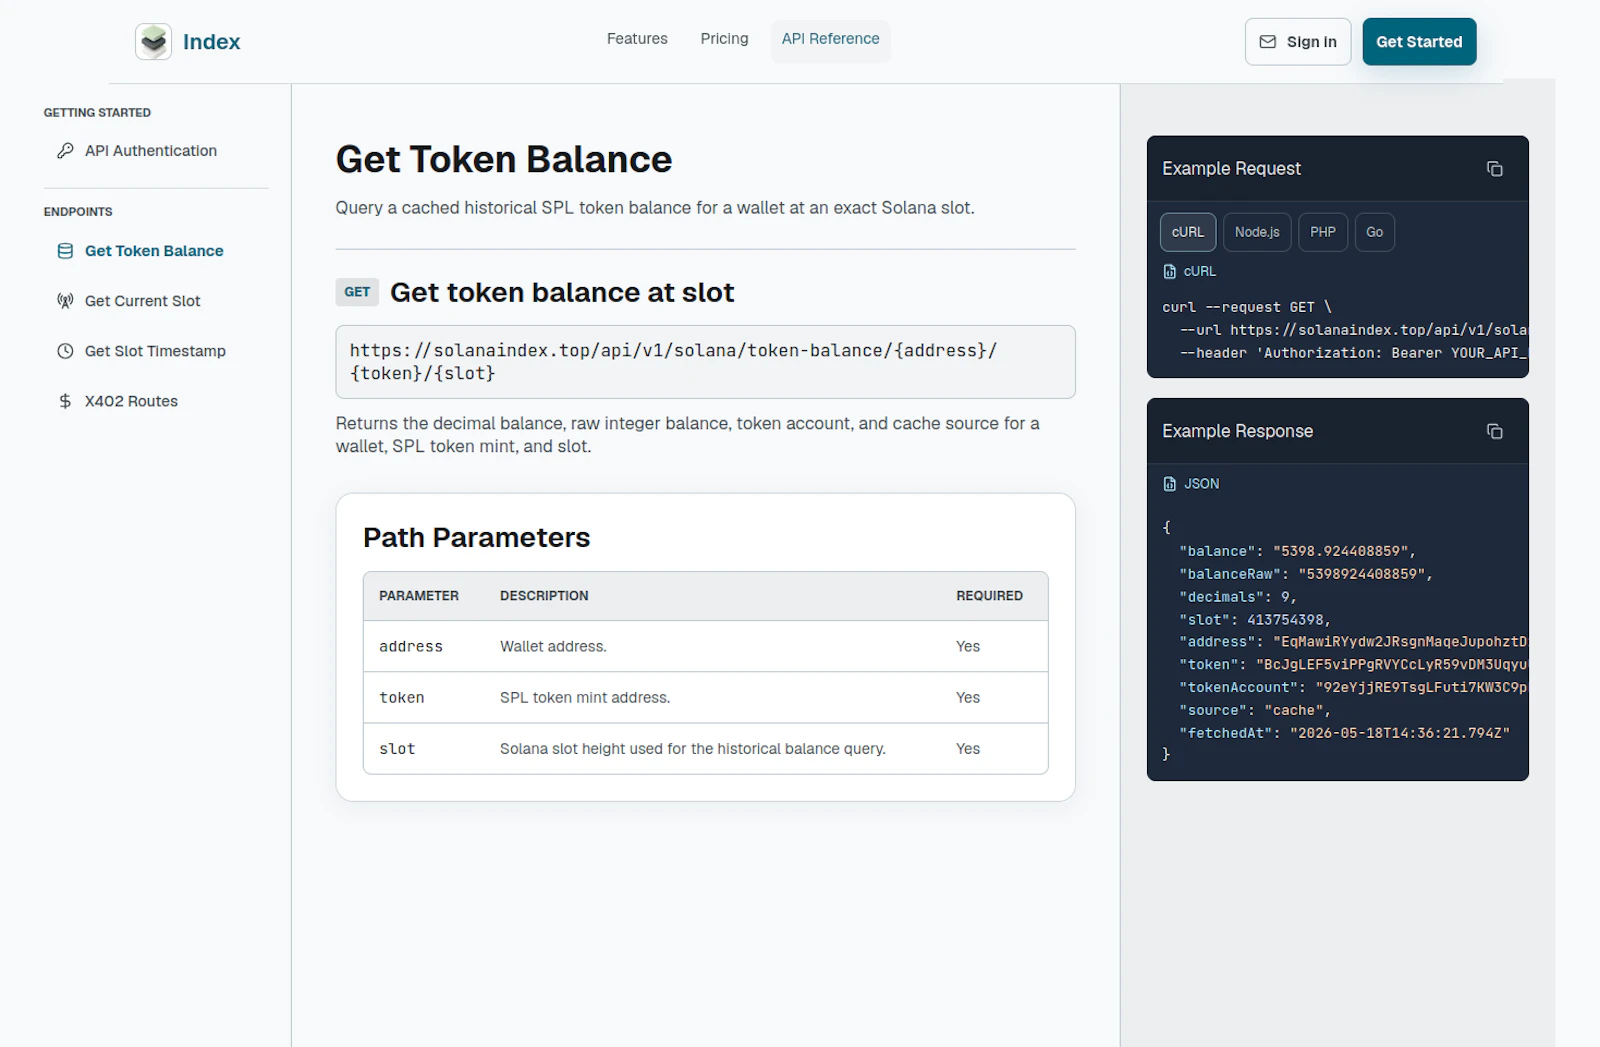The image size is (1600, 1047).
Task: Click the 'token' parameter cell
Action: (402, 698)
